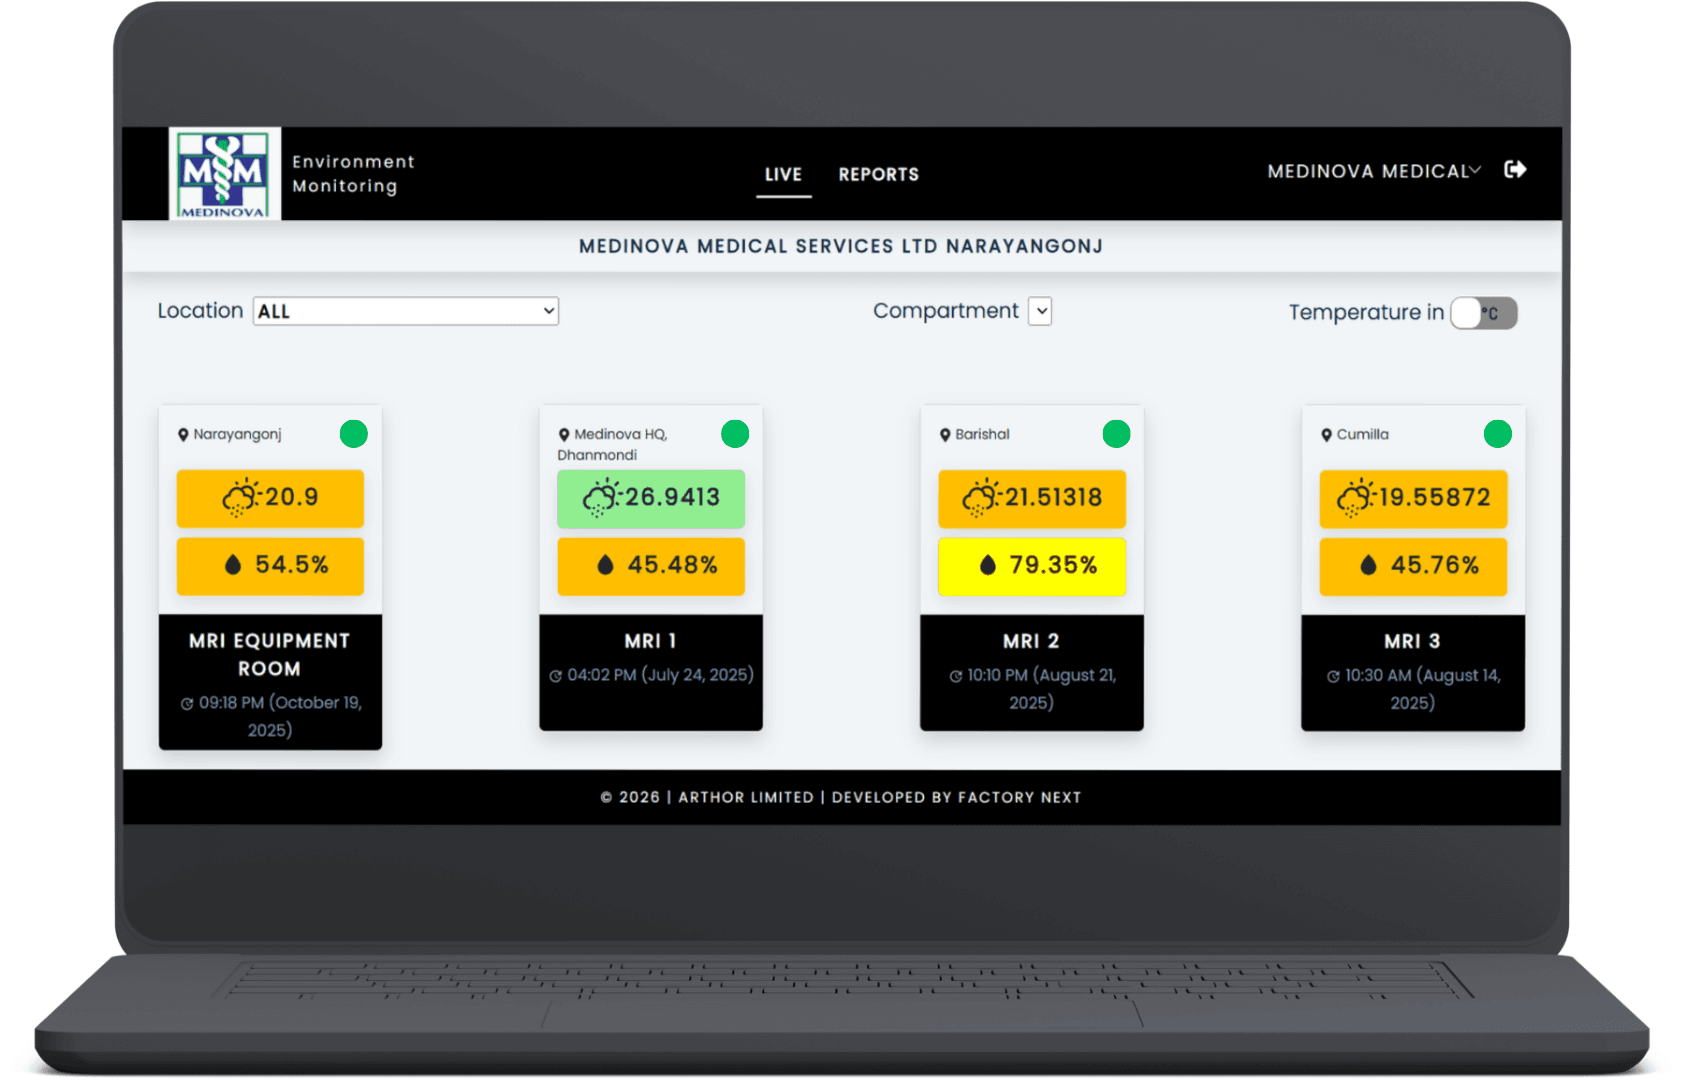Open the MRI 1 card title

pos(651,641)
